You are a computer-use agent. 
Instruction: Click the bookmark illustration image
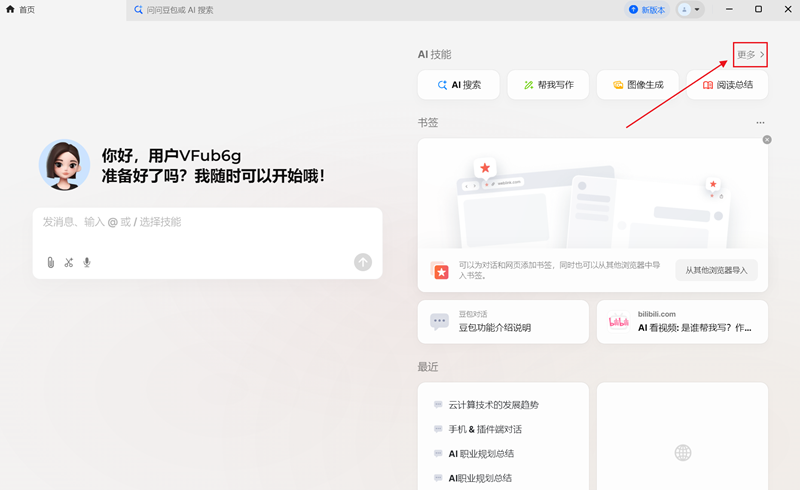(x=593, y=194)
